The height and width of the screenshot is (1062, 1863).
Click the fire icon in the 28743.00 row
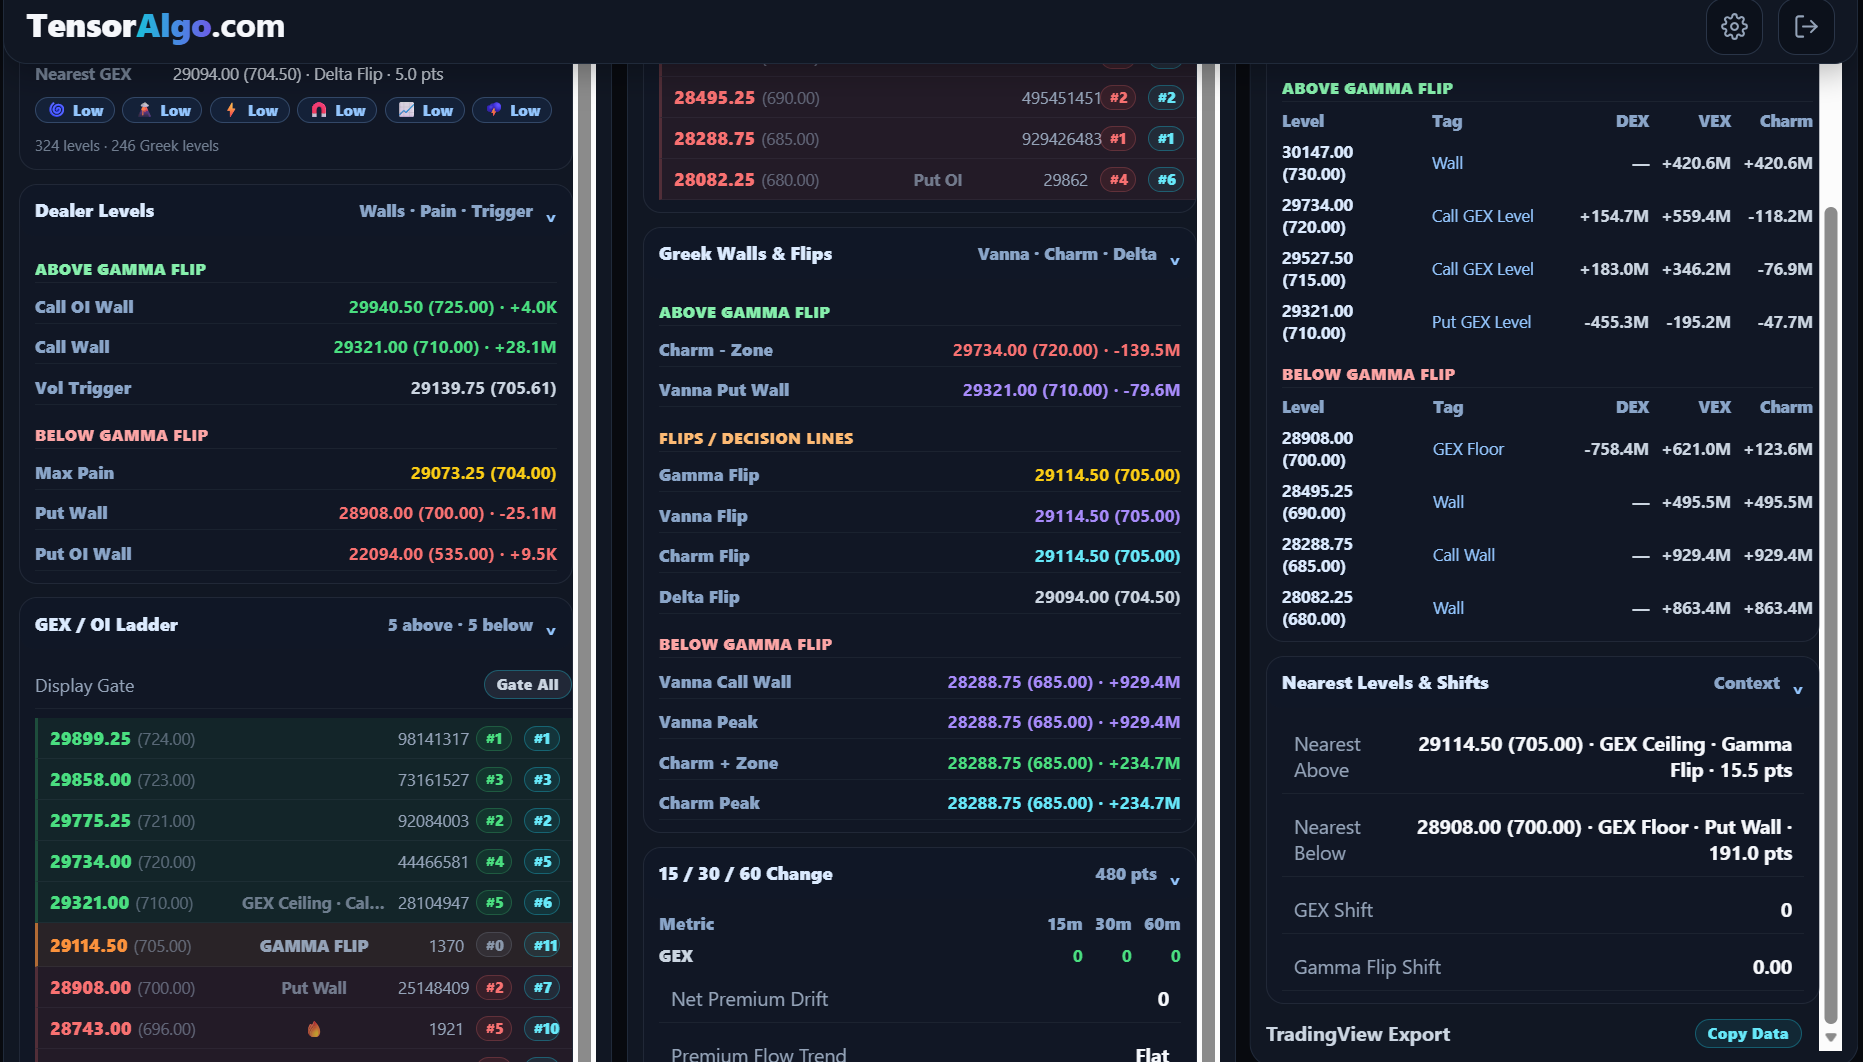(314, 1029)
